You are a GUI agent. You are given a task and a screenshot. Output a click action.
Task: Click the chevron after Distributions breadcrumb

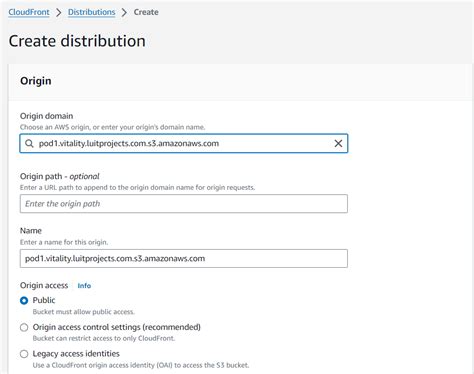(124, 13)
